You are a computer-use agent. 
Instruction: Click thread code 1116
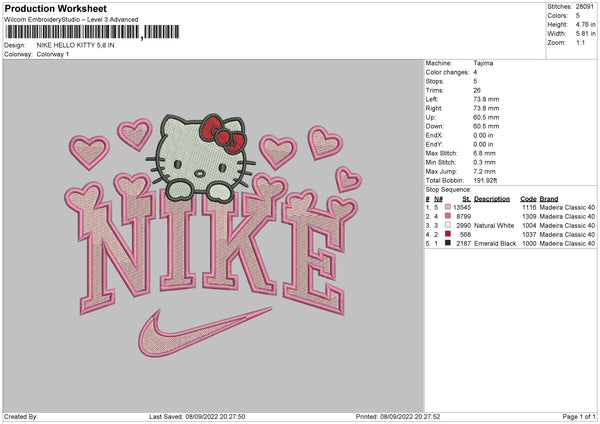click(x=529, y=207)
